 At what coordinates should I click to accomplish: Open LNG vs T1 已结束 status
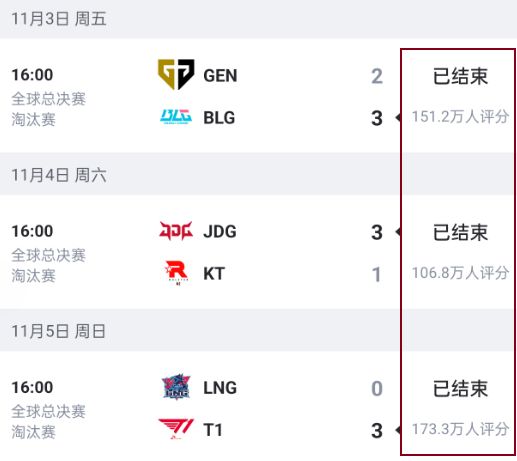(460, 388)
